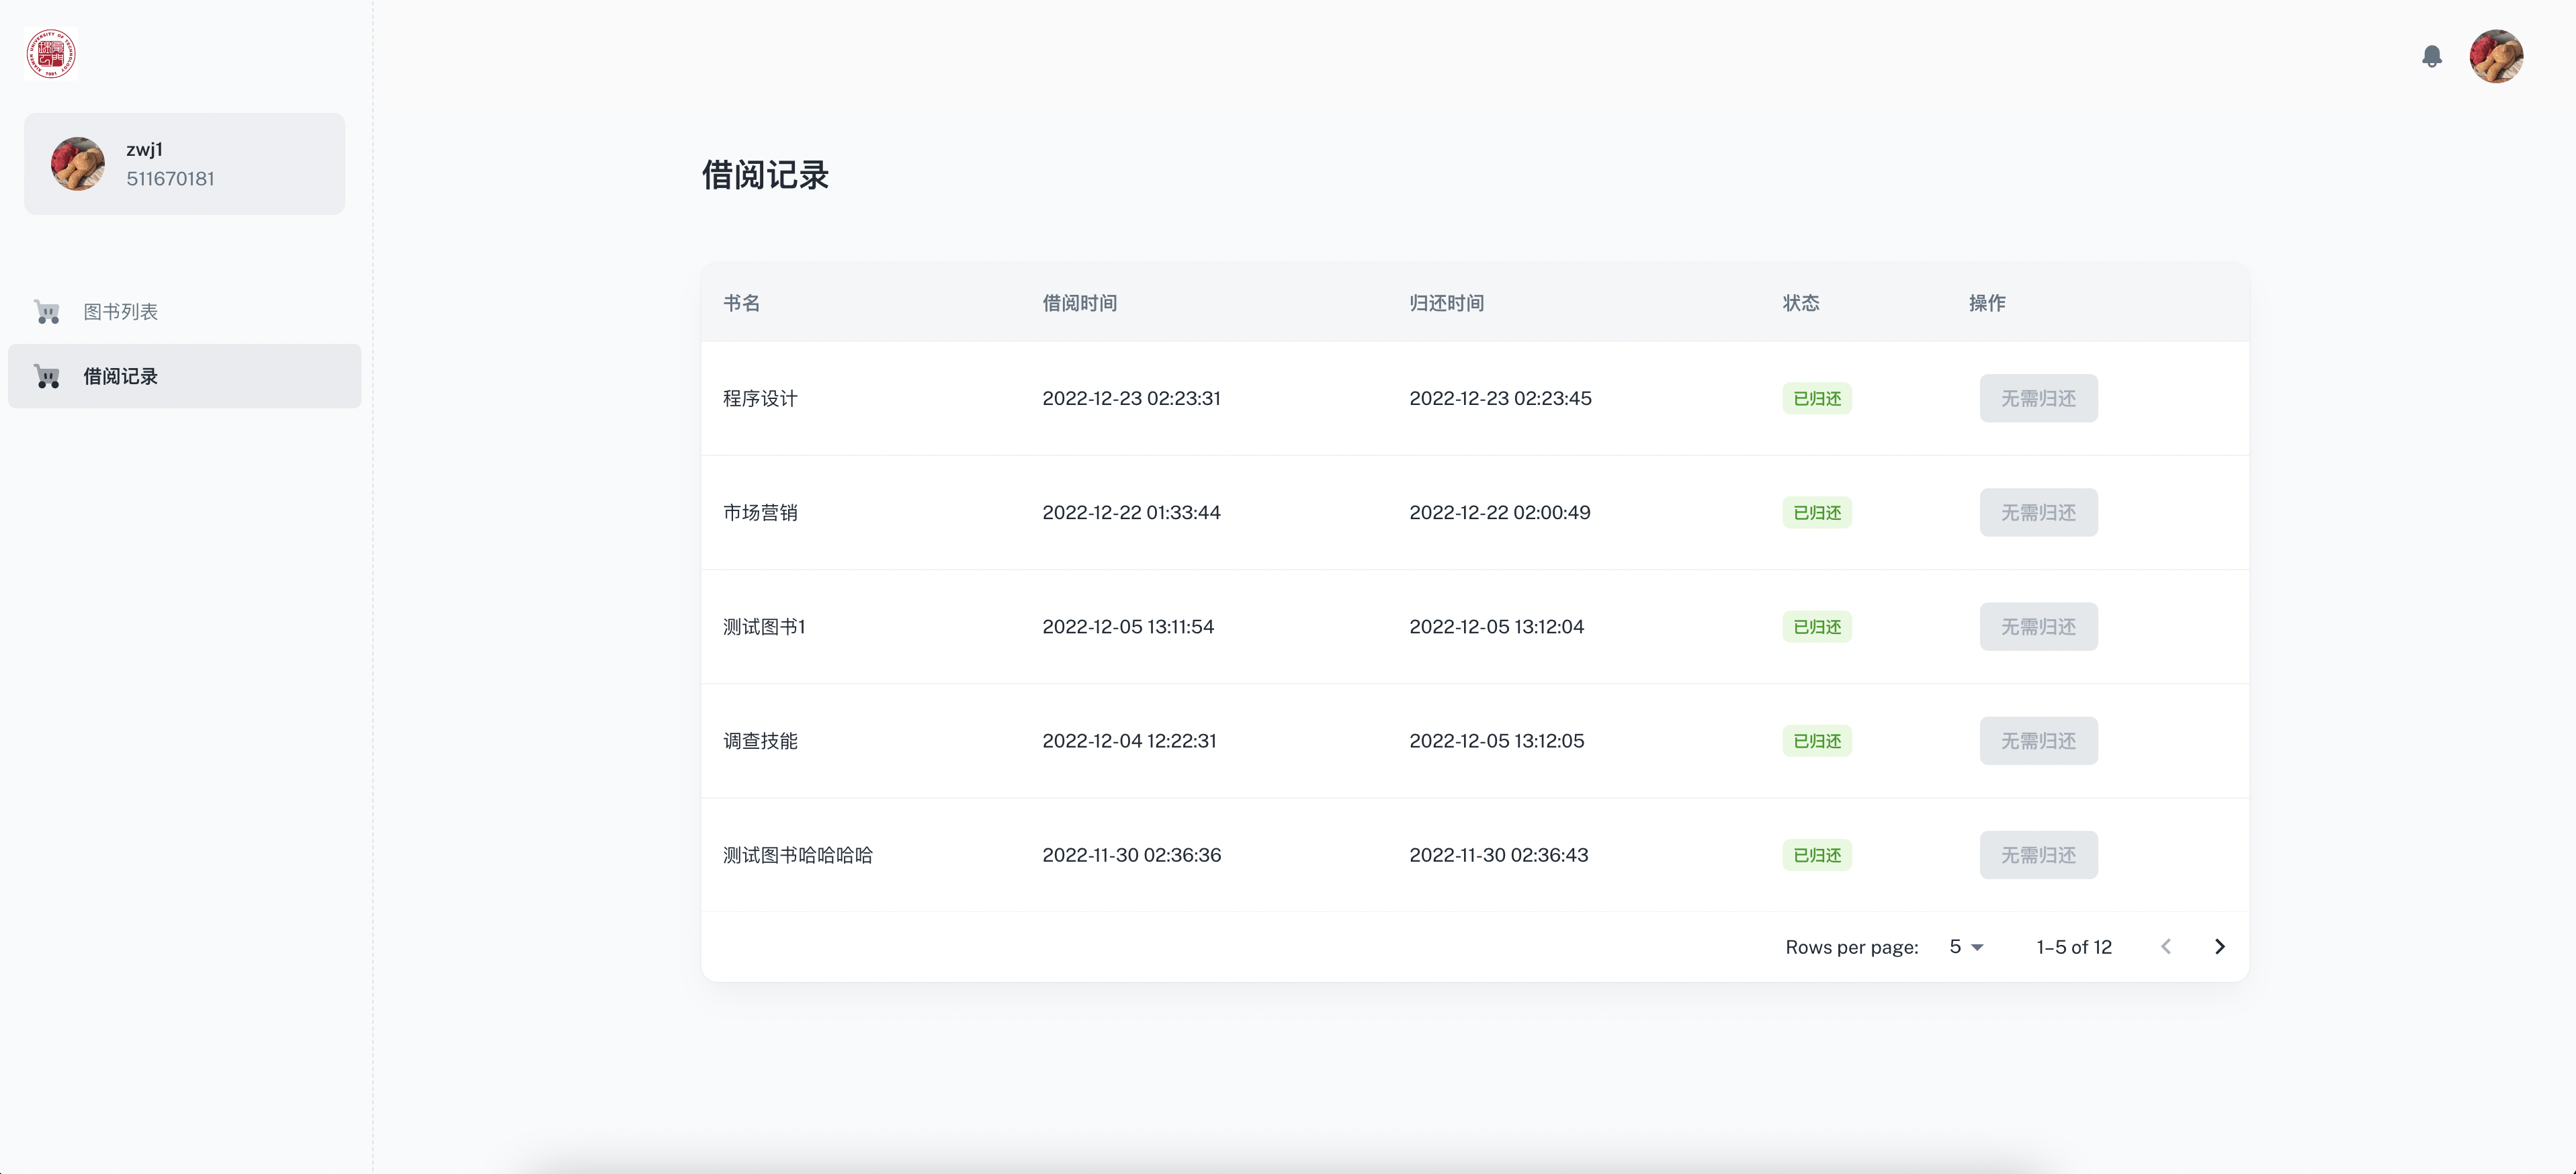Click 无需归还 button for 市场营销
Screen dimensions: 2576x1174
point(2038,512)
